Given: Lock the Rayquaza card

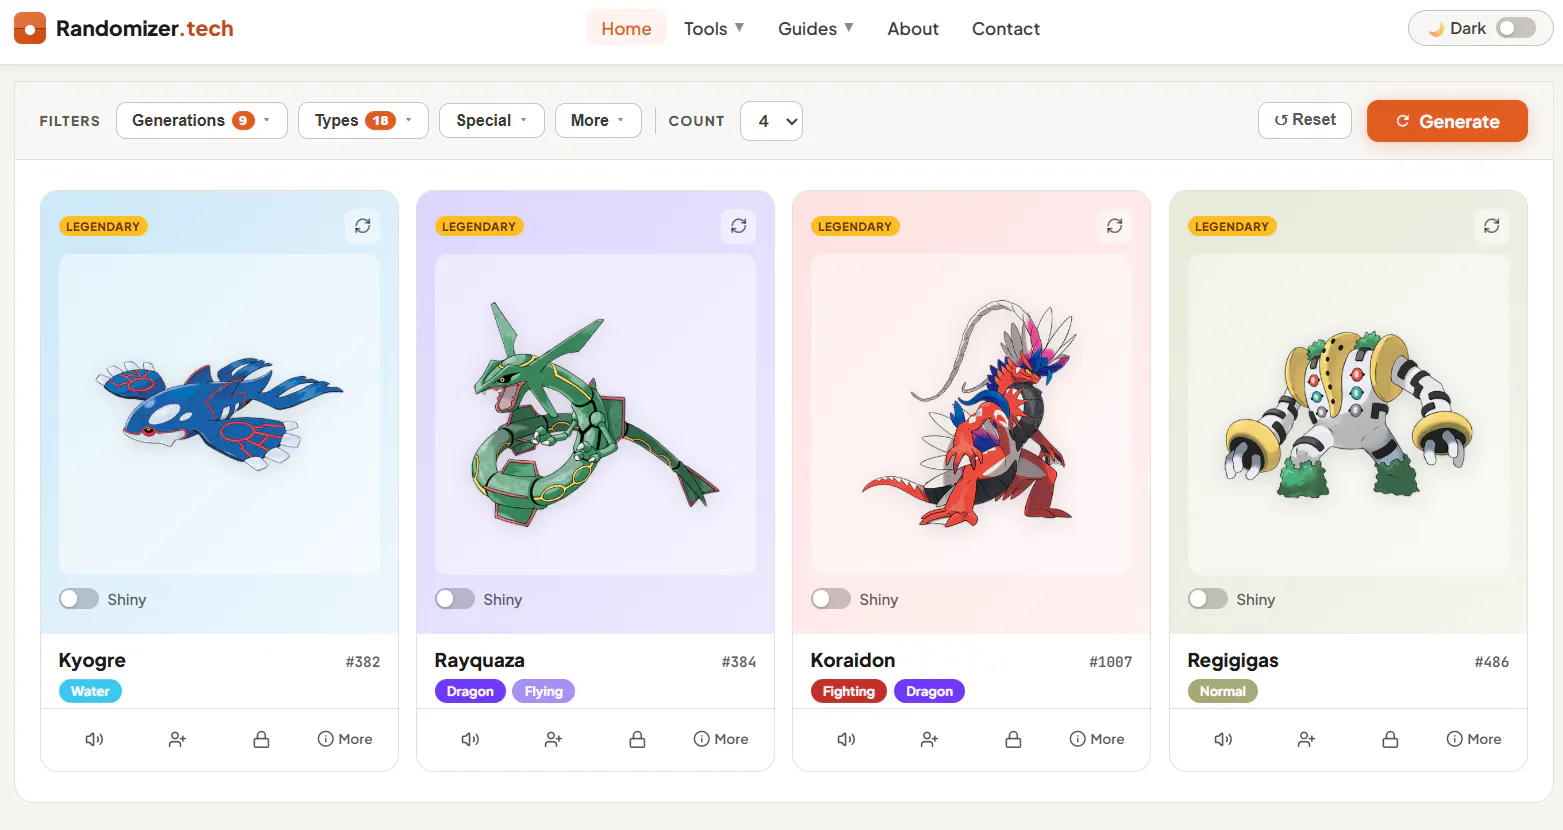Looking at the screenshot, I should tap(637, 739).
